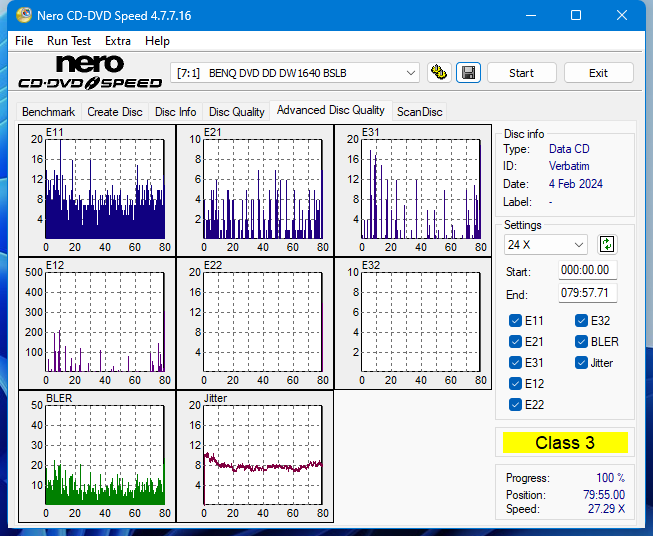This screenshot has width=653, height=536.
Task: Click the green refresh speed icon
Action: pyautogui.click(x=607, y=244)
